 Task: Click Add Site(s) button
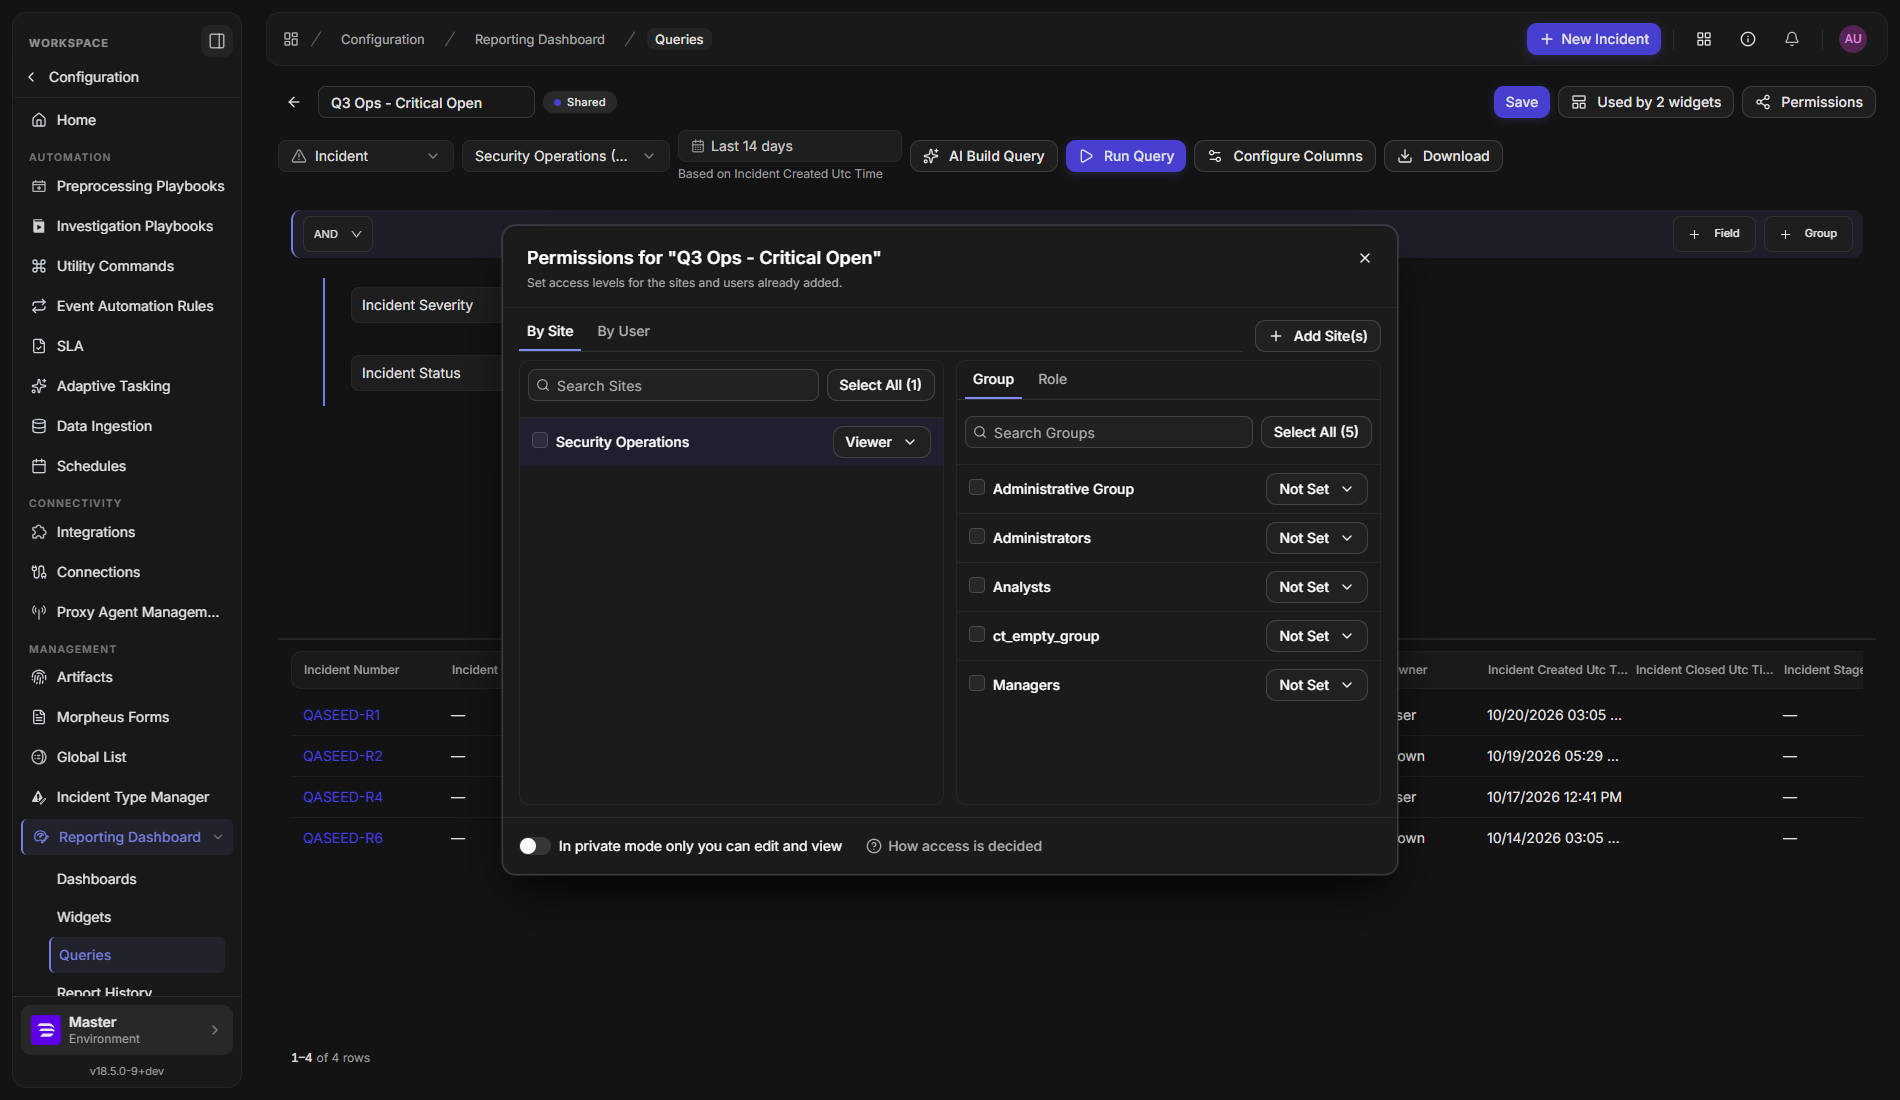pyautogui.click(x=1318, y=336)
